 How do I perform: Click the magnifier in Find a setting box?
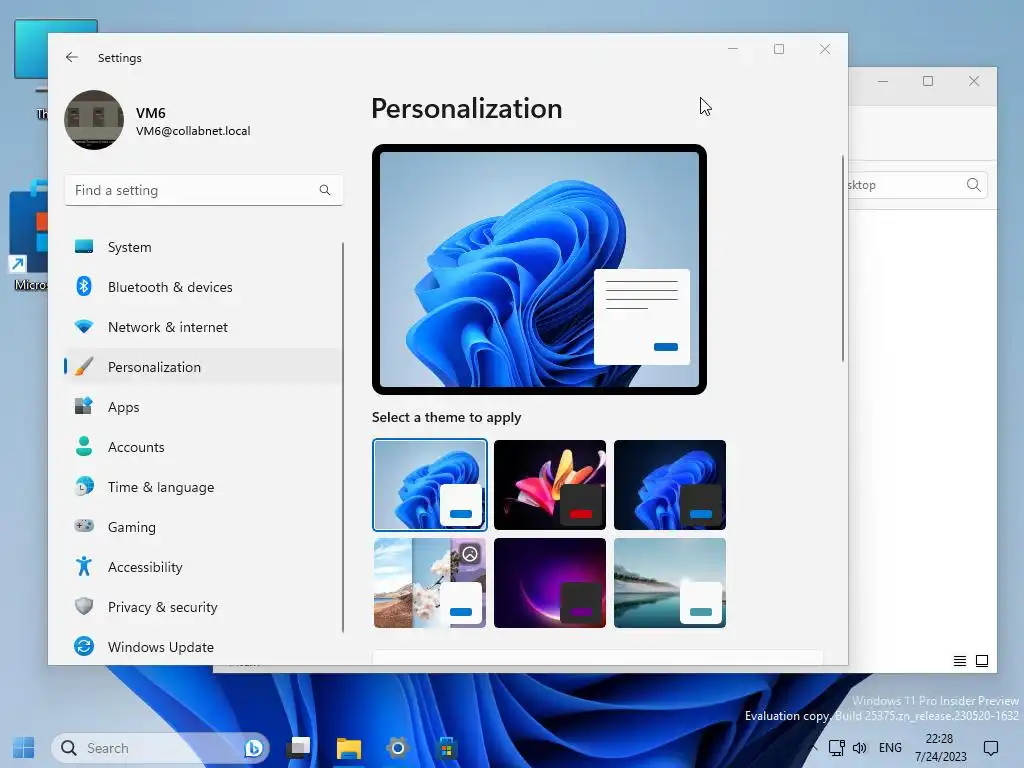click(325, 190)
